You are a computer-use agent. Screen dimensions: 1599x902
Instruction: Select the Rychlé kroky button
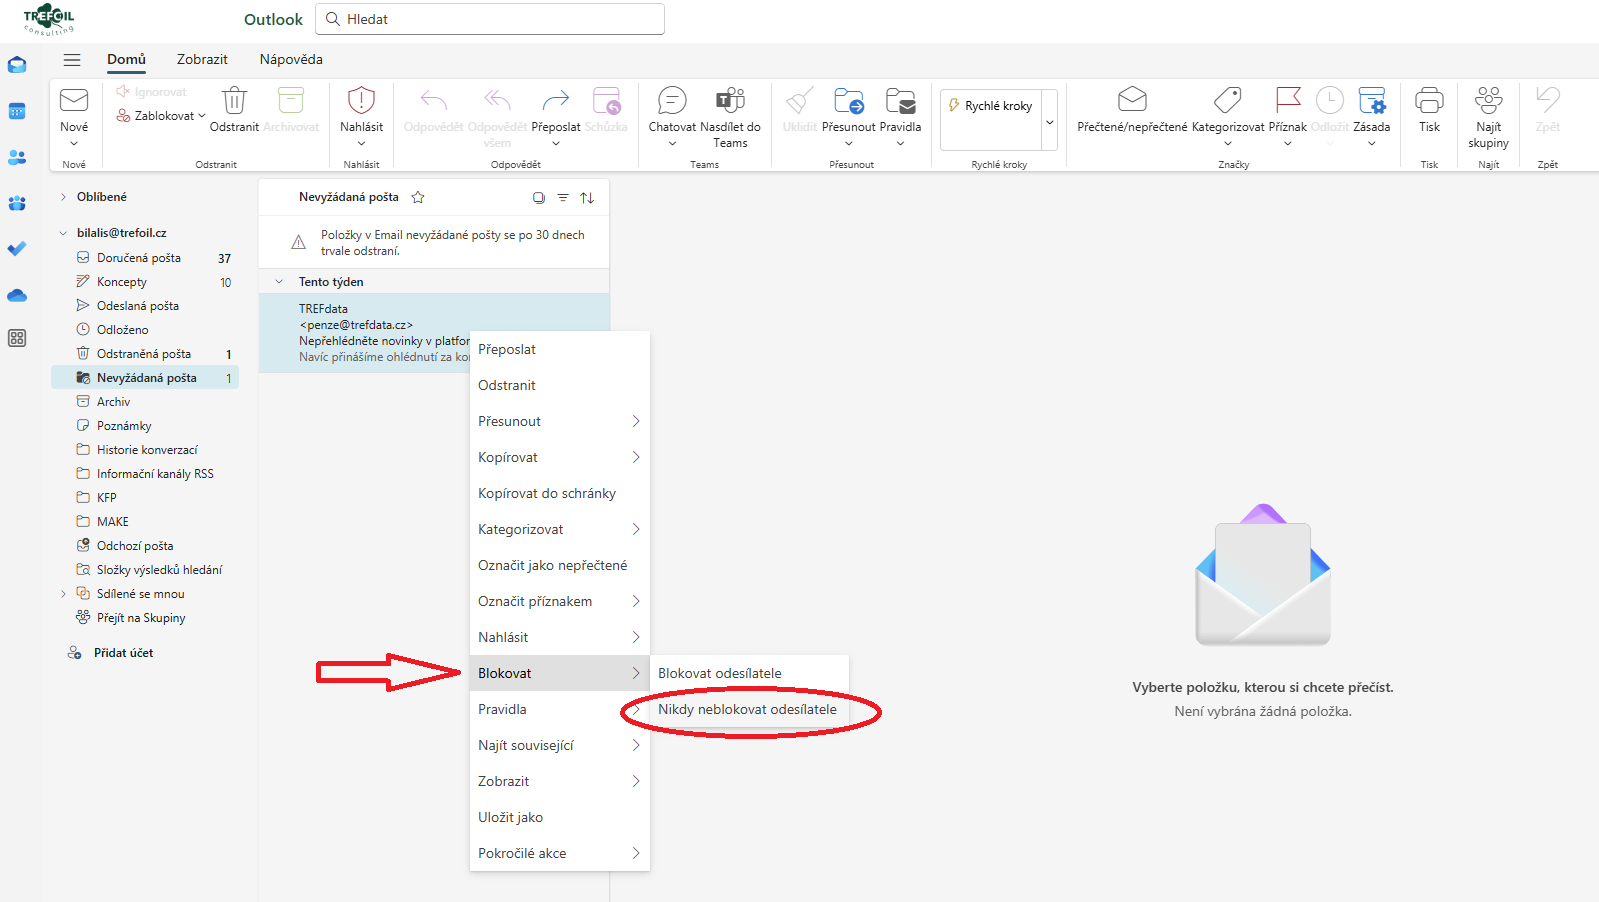click(x=991, y=106)
